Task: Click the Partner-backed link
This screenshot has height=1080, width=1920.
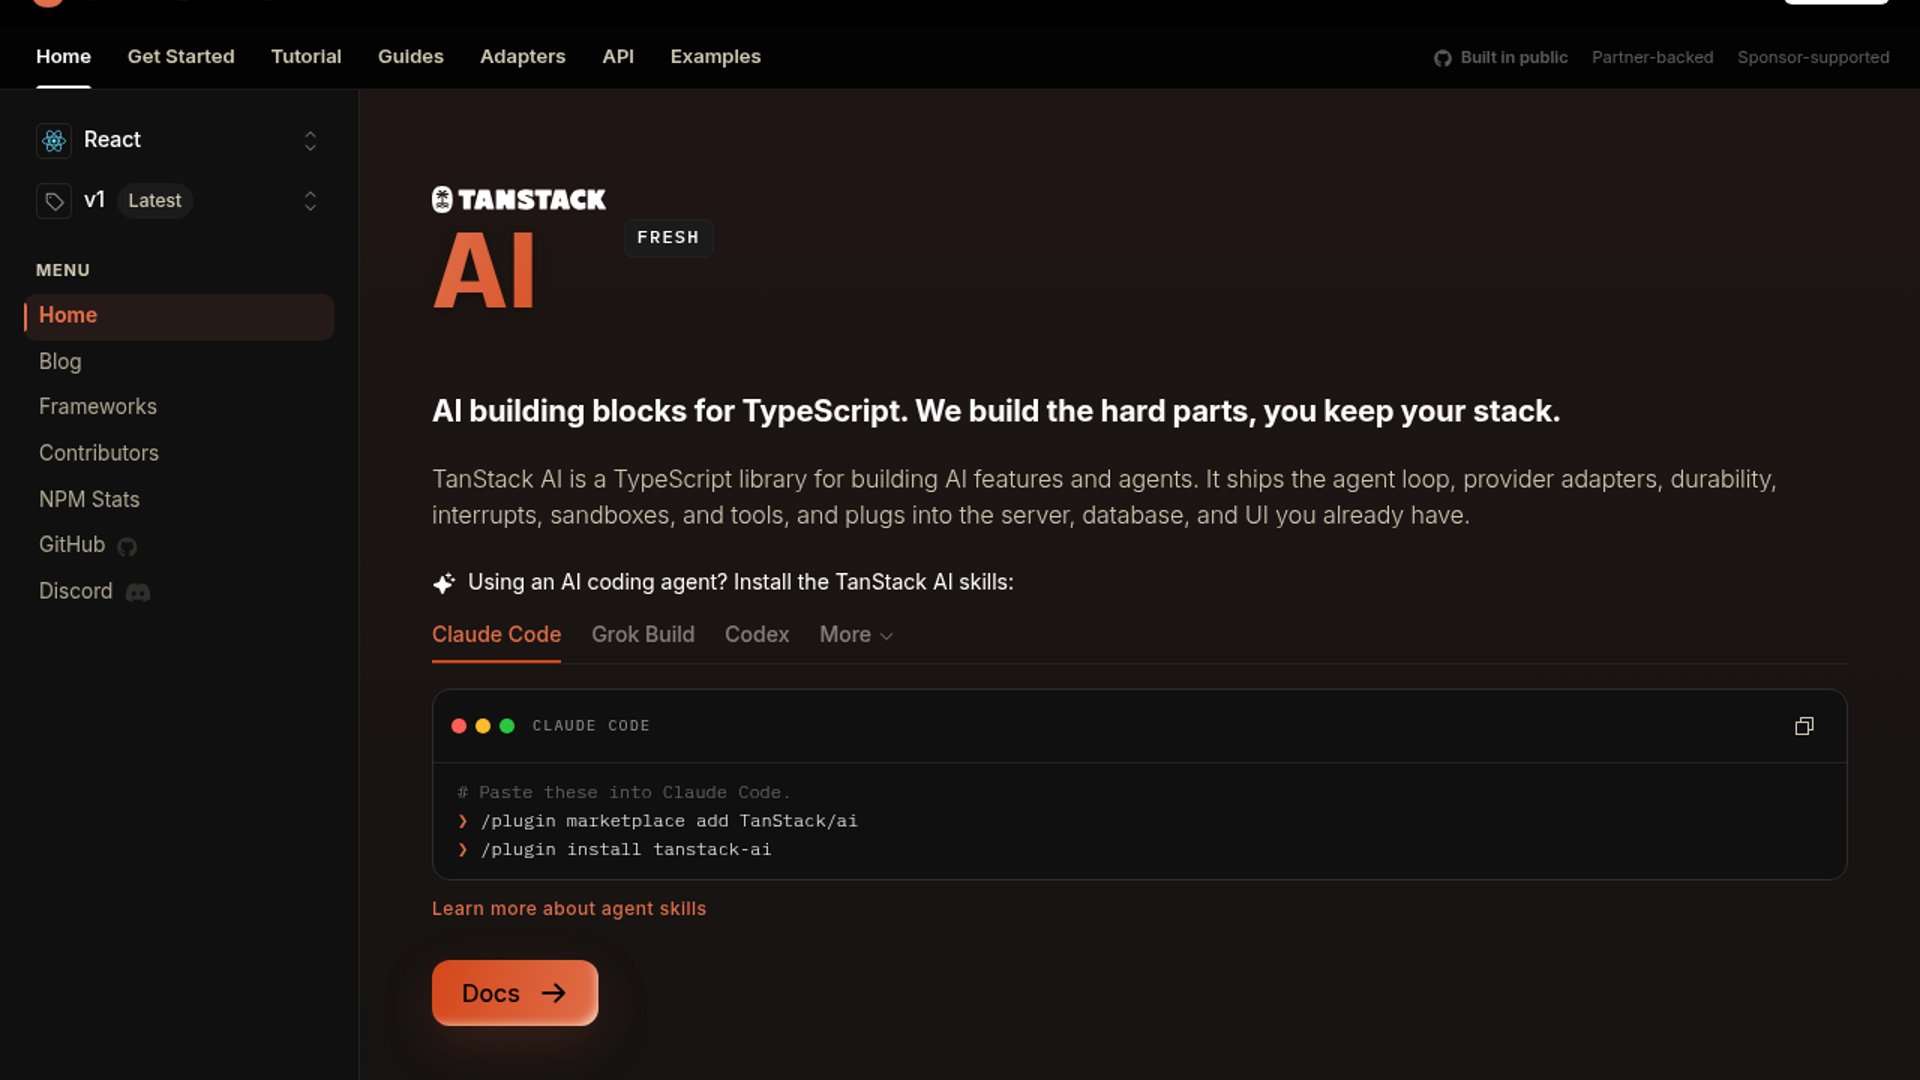Action: (1652, 58)
